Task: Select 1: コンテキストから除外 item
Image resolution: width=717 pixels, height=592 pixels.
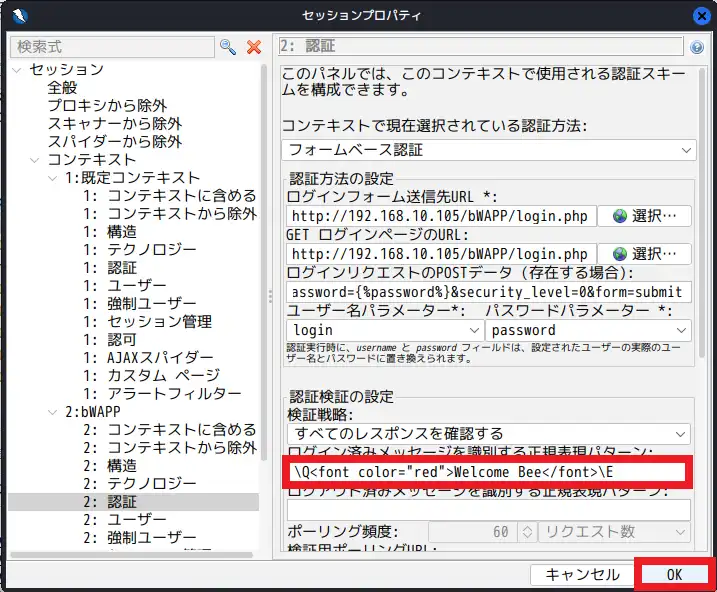Action: (170, 214)
